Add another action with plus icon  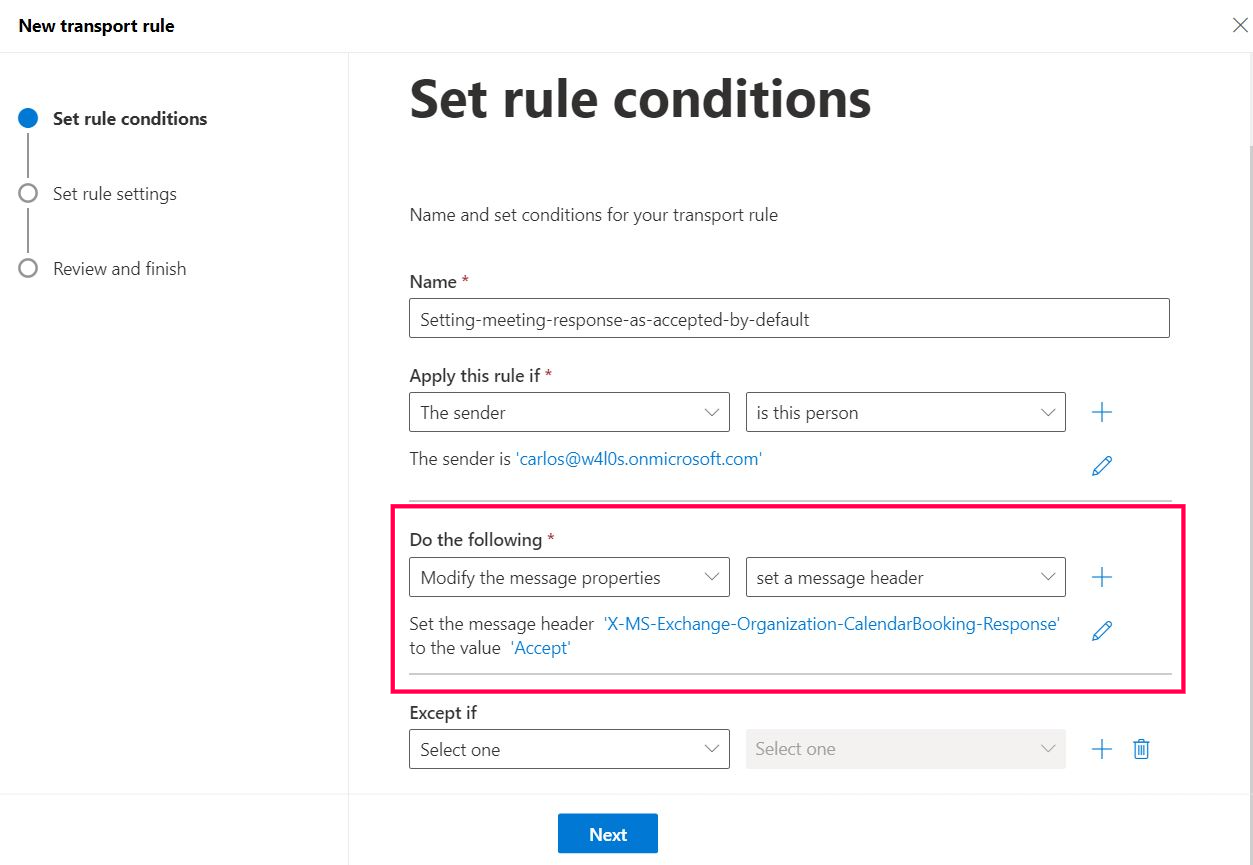tap(1101, 577)
